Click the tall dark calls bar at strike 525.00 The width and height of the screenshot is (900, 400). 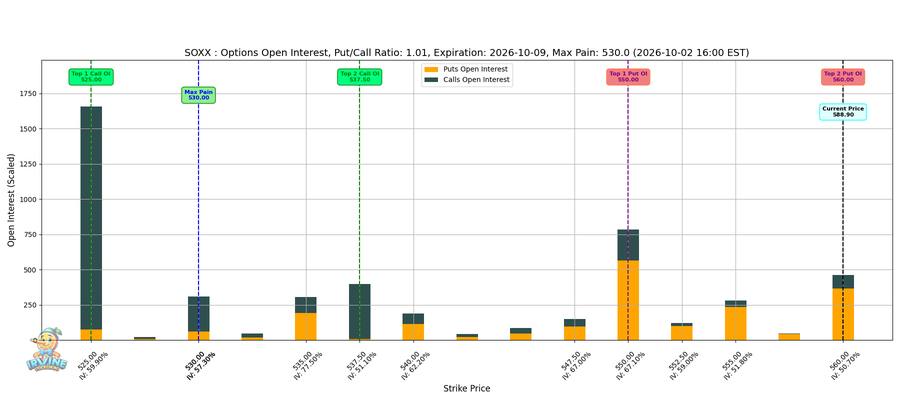tap(91, 218)
